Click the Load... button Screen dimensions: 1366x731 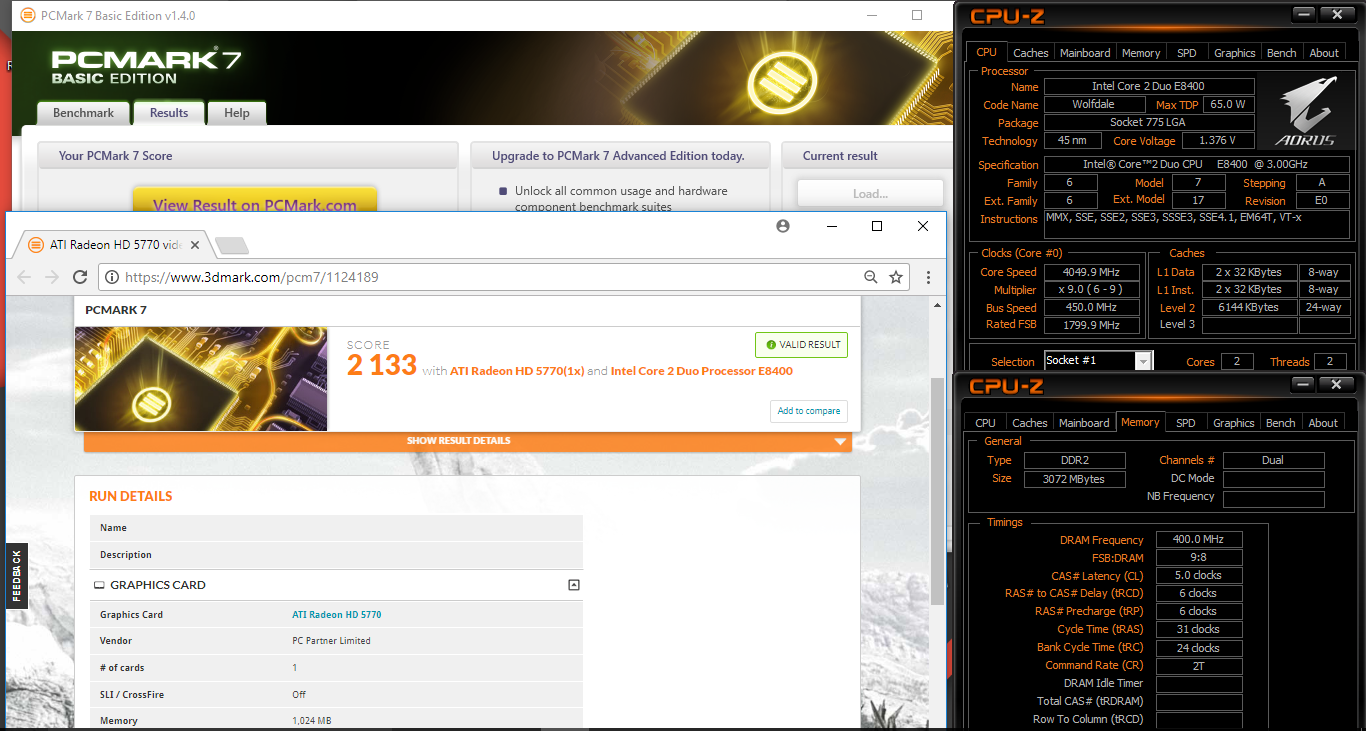(870, 193)
